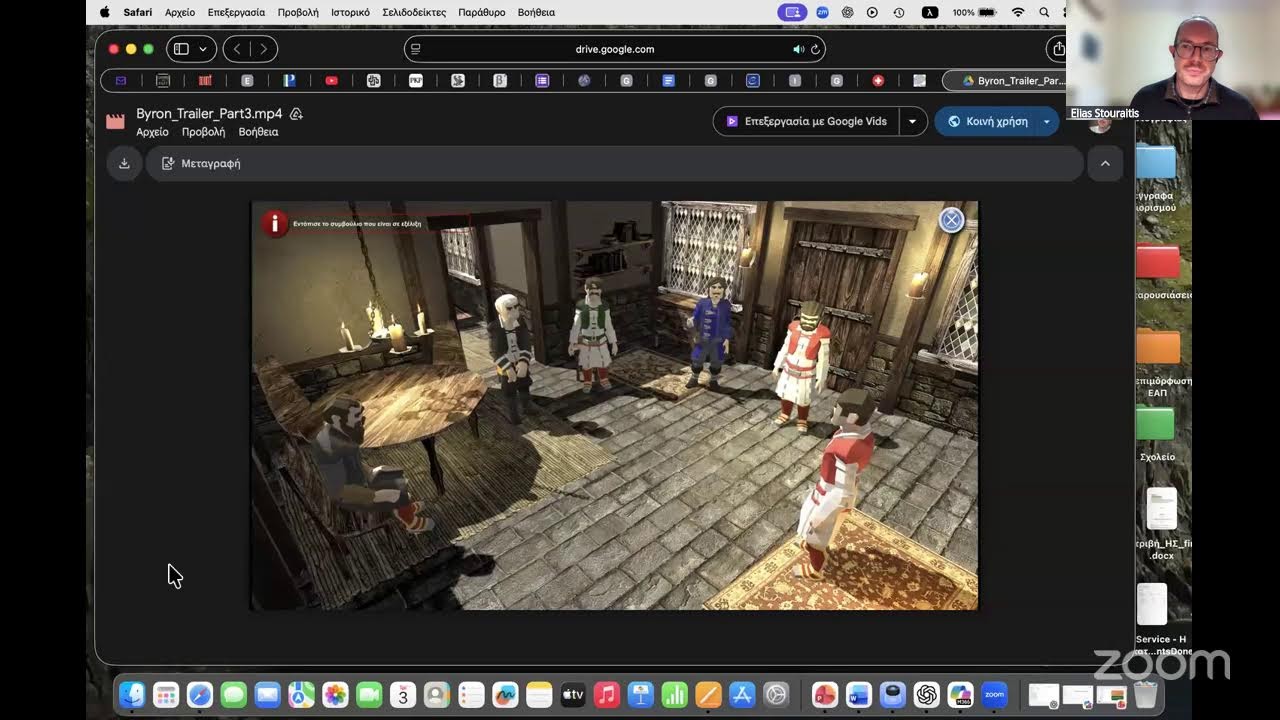
Task: Go forward in Safari history
Action: click(263, 48)
